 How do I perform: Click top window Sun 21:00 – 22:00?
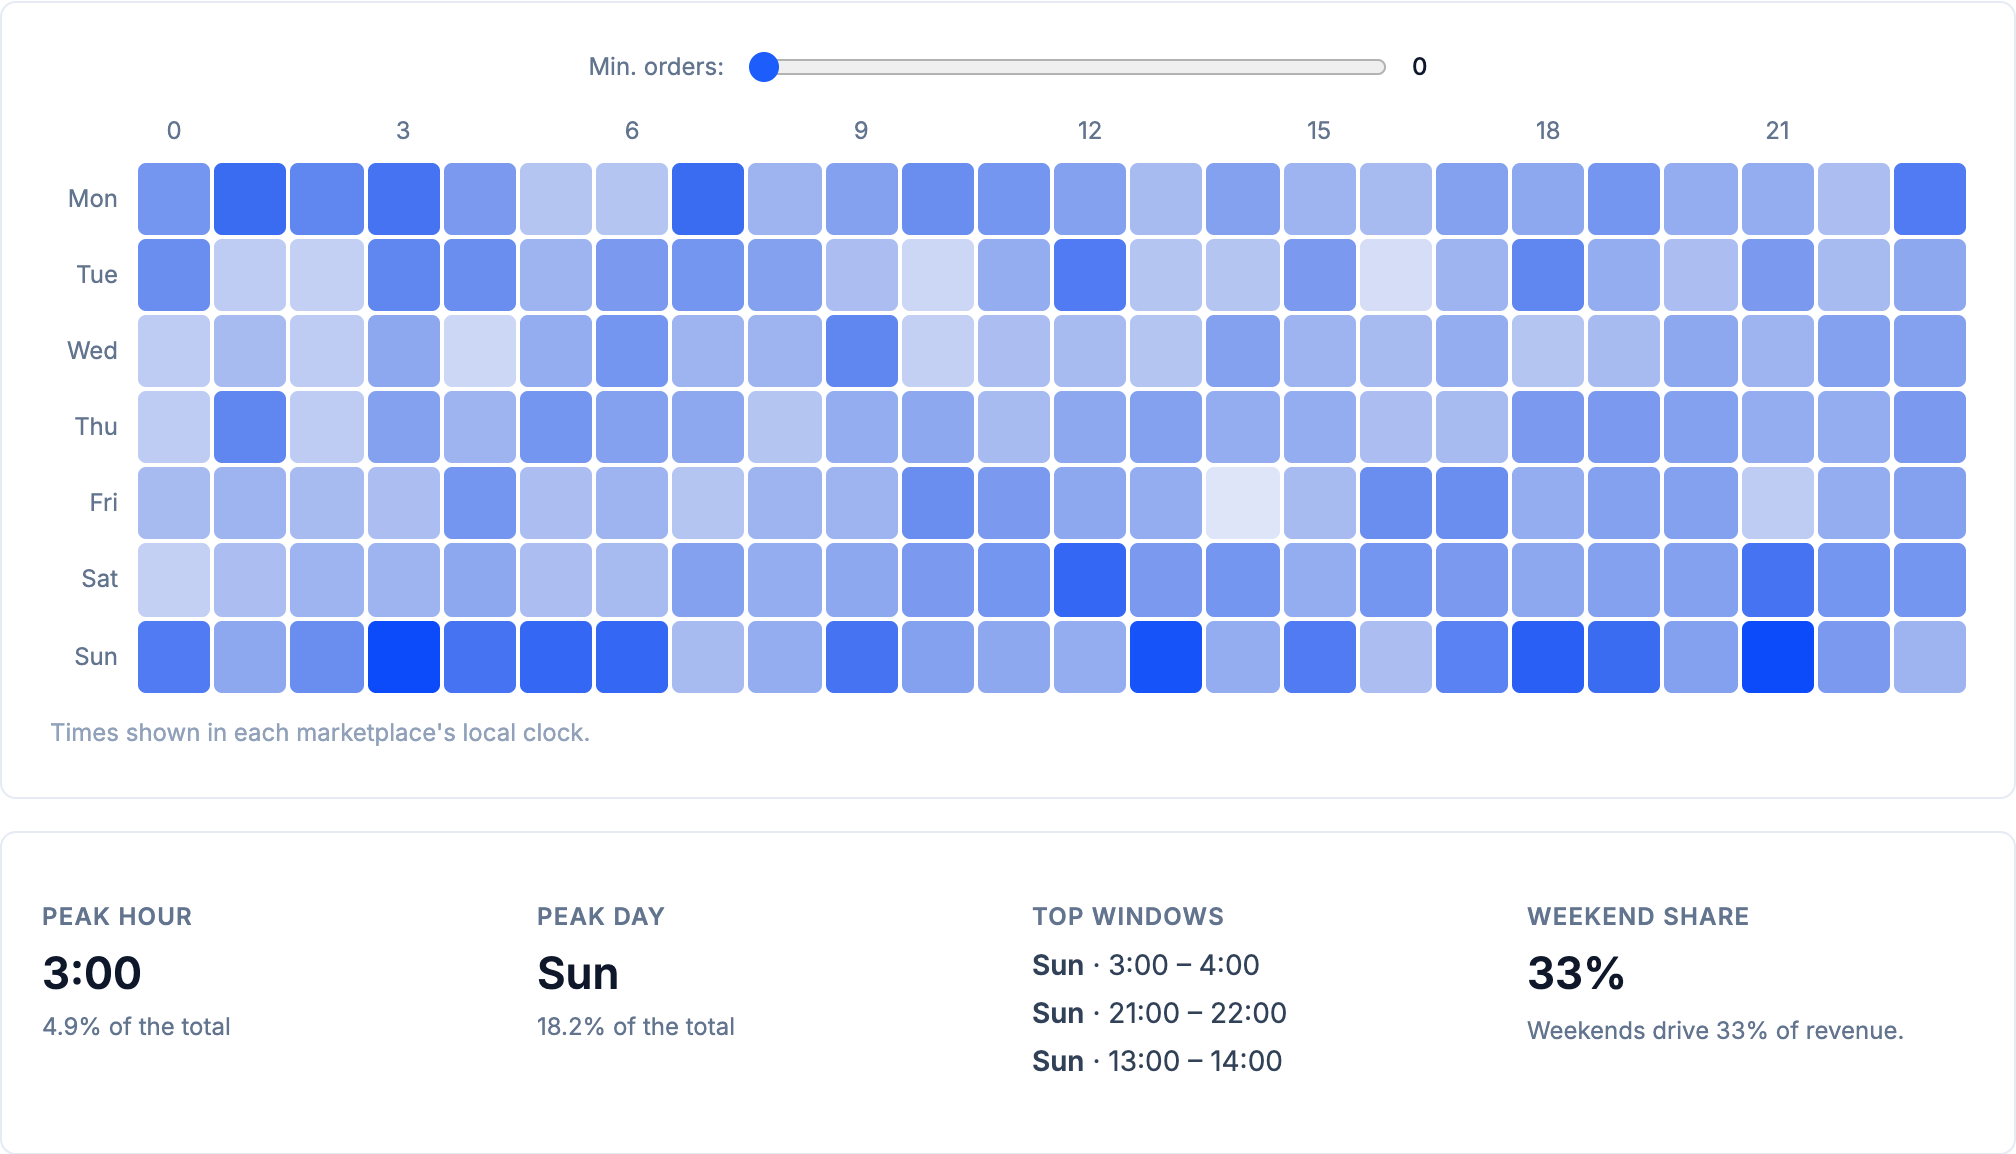(x=1159, y=1013)
